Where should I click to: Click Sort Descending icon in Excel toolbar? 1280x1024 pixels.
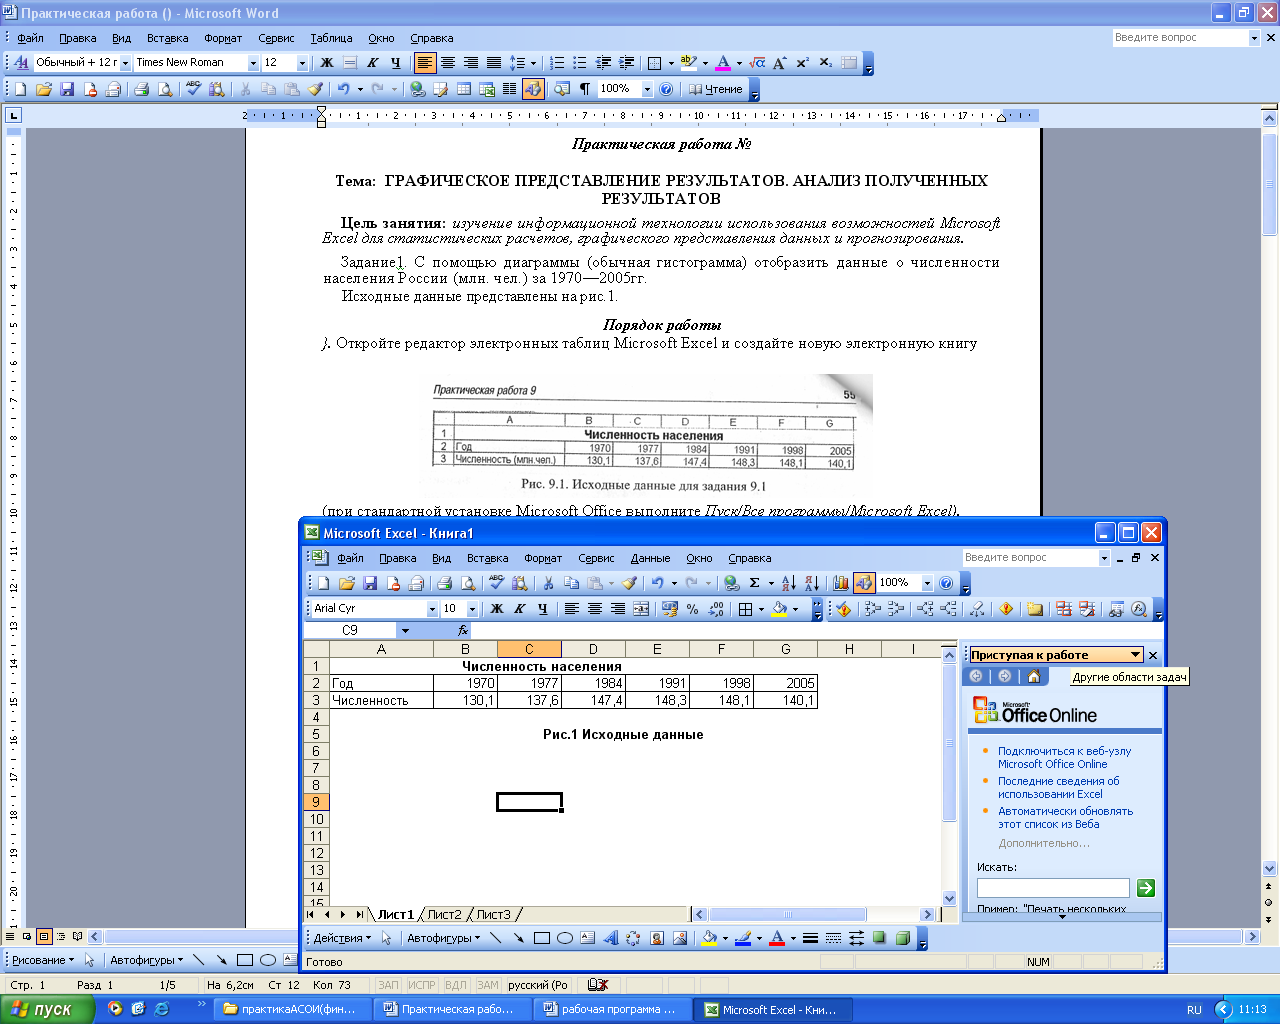(x=812, y=583)
